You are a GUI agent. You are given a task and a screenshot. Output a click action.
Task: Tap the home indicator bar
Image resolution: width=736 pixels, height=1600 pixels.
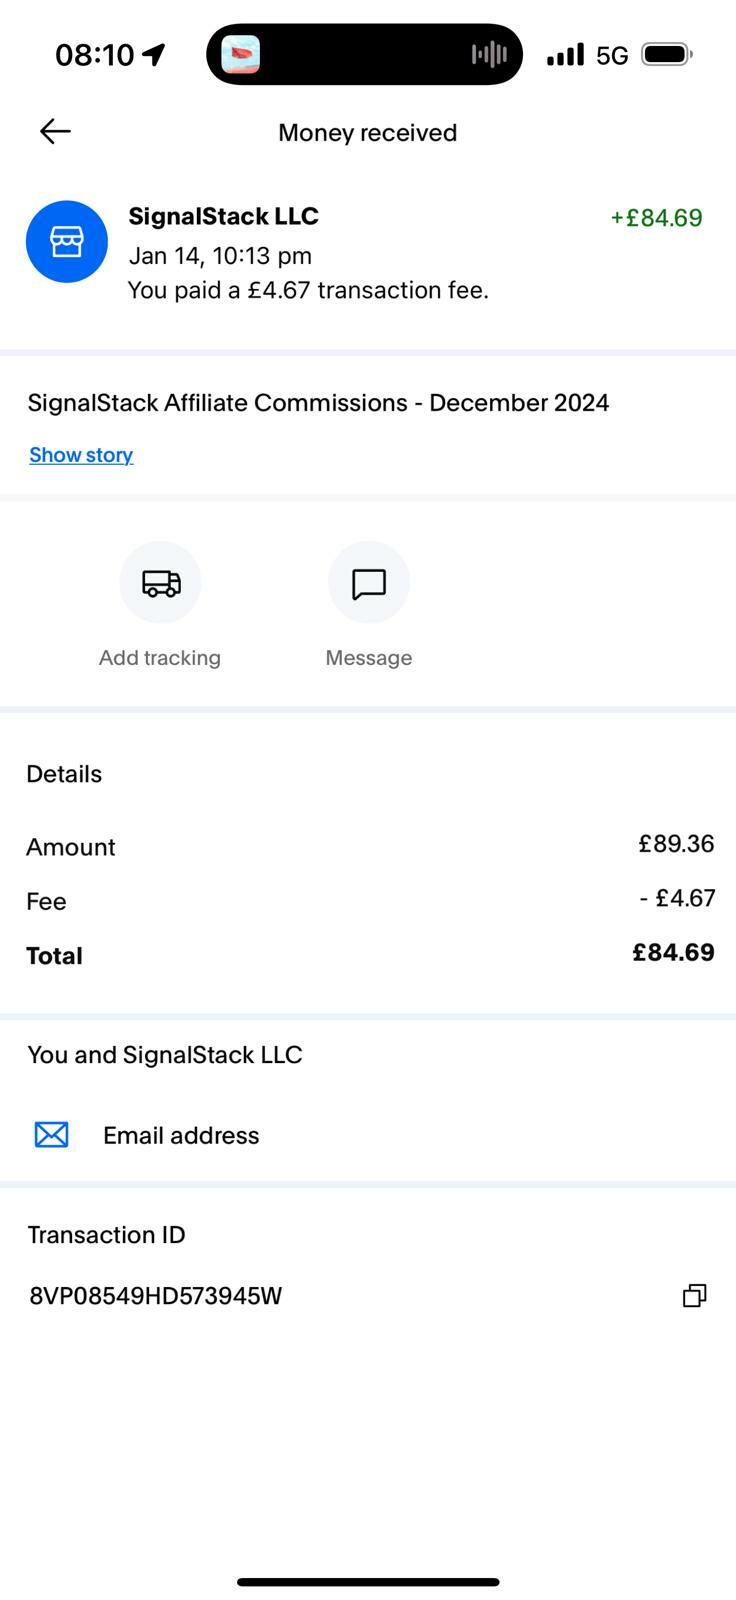368,1582
